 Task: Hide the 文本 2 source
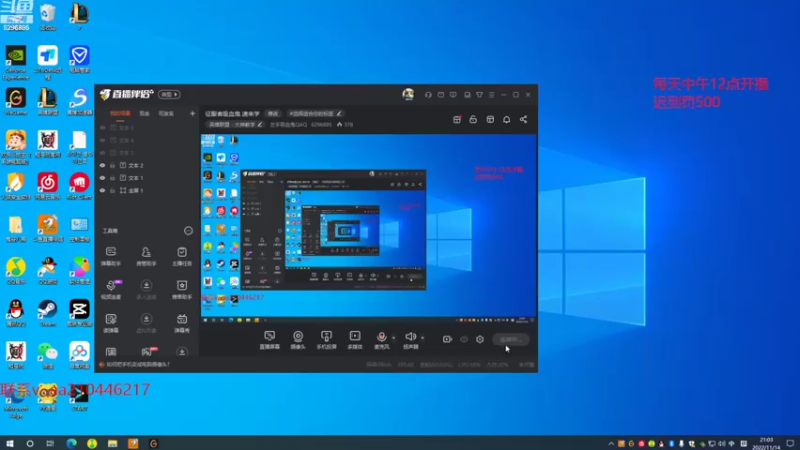pos(103,165)
